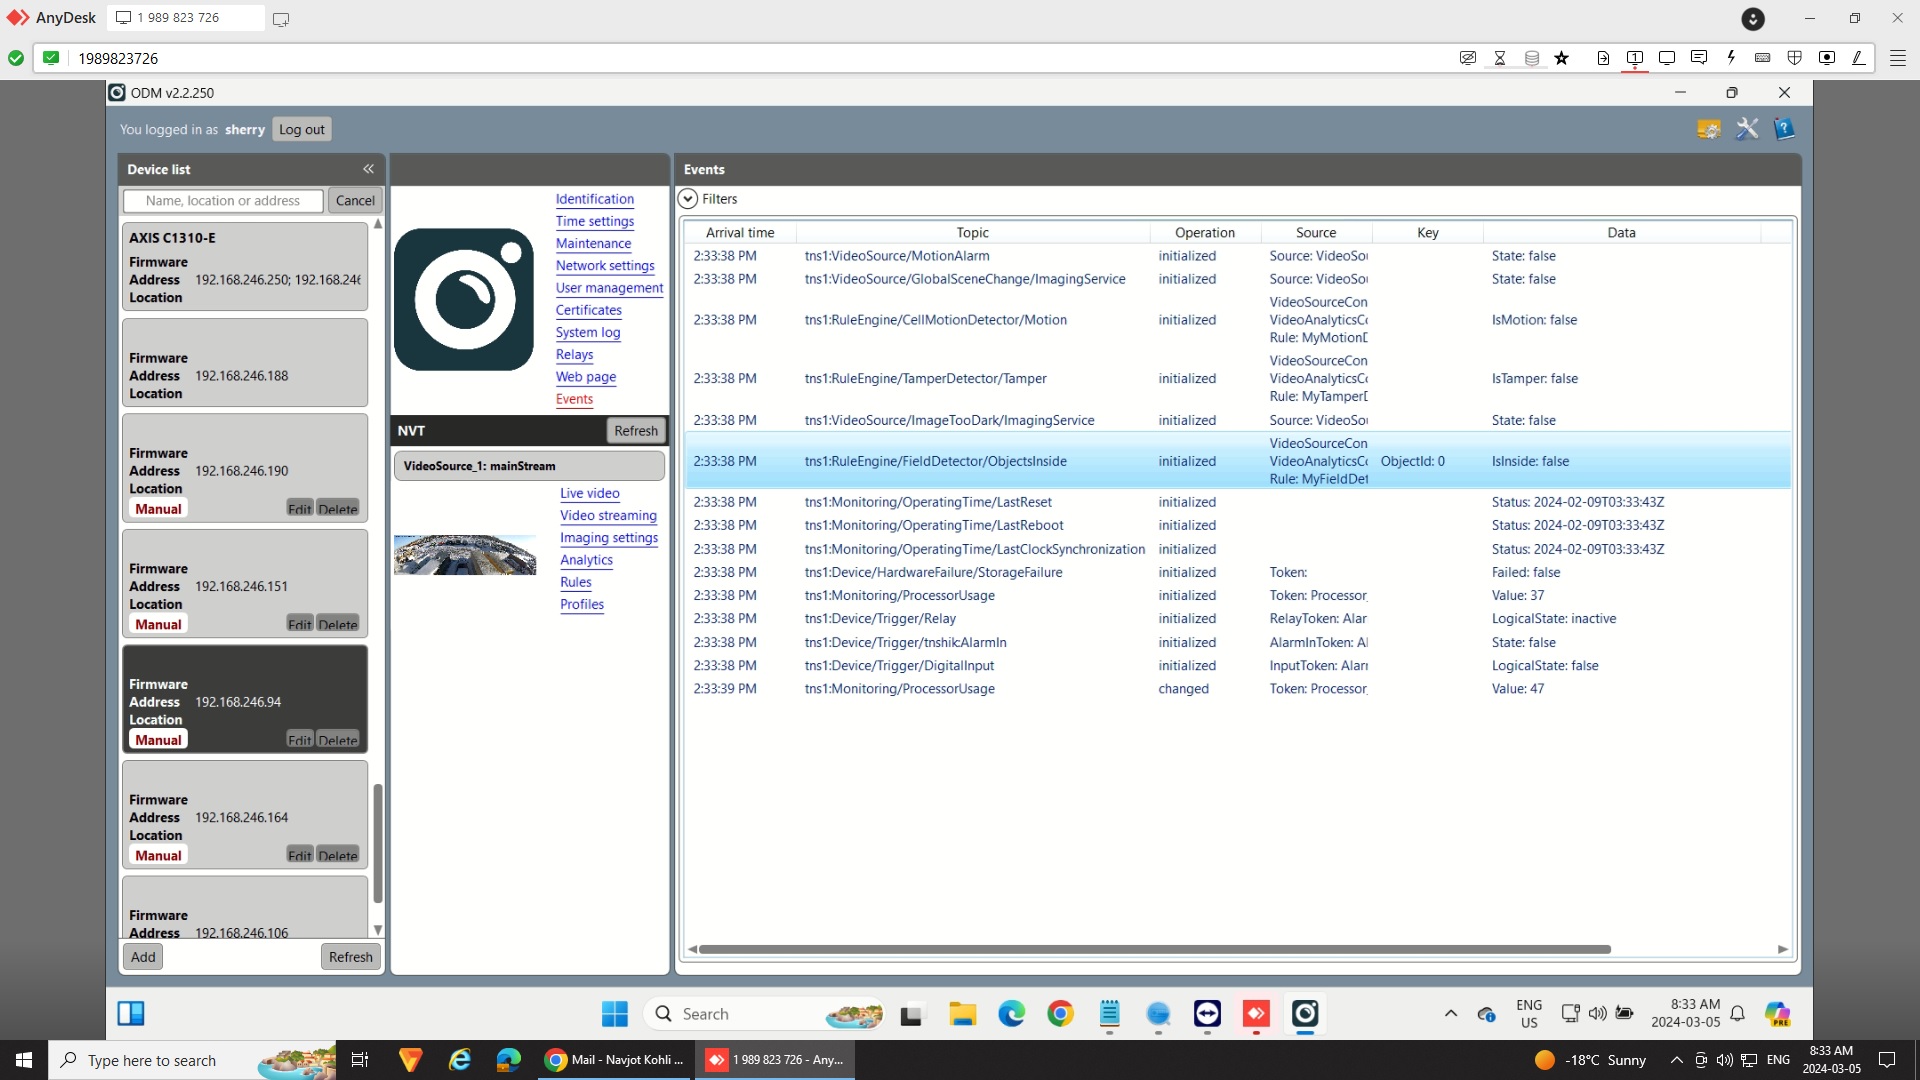Open AnyDesk permissions shield icon
The height and width of the screenshot is (1080, 1920).
(1795, 58)
